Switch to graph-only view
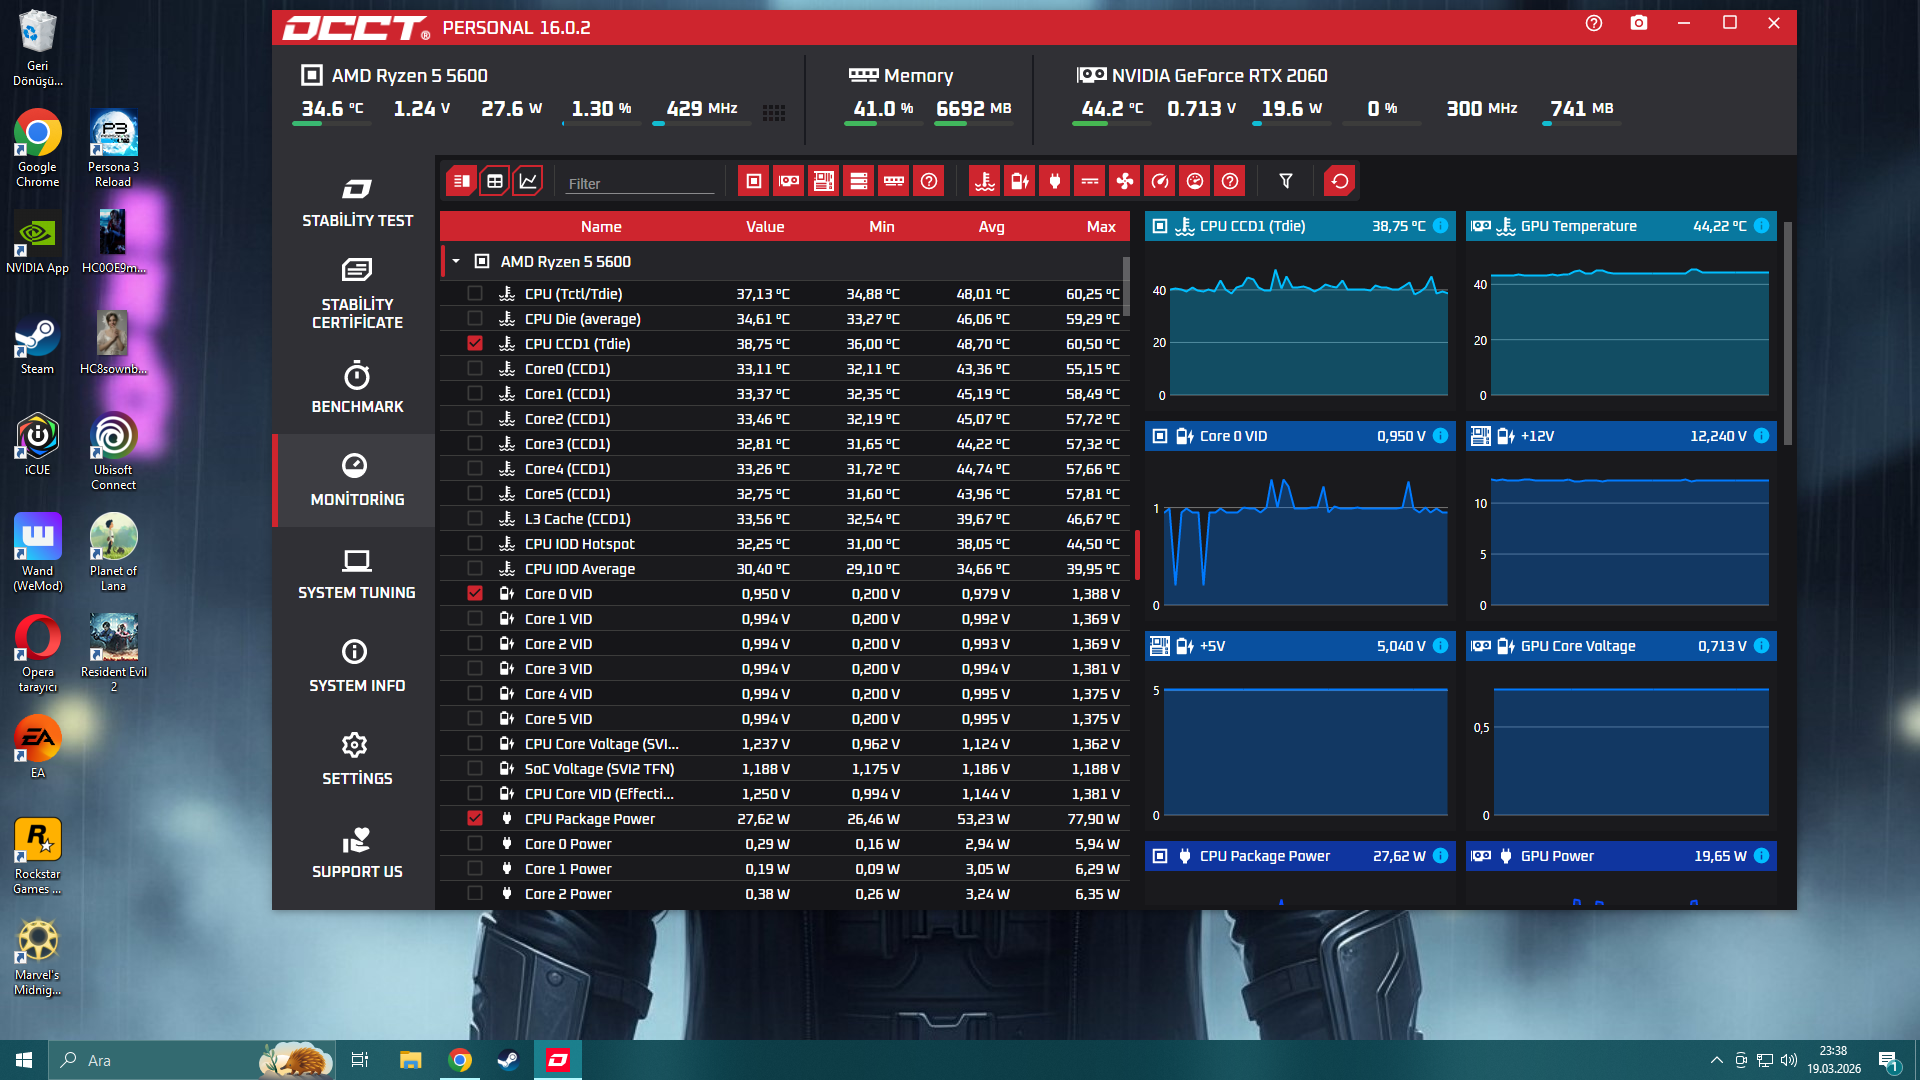This screenshot has height=1080, width=1920. coord(528,181)
